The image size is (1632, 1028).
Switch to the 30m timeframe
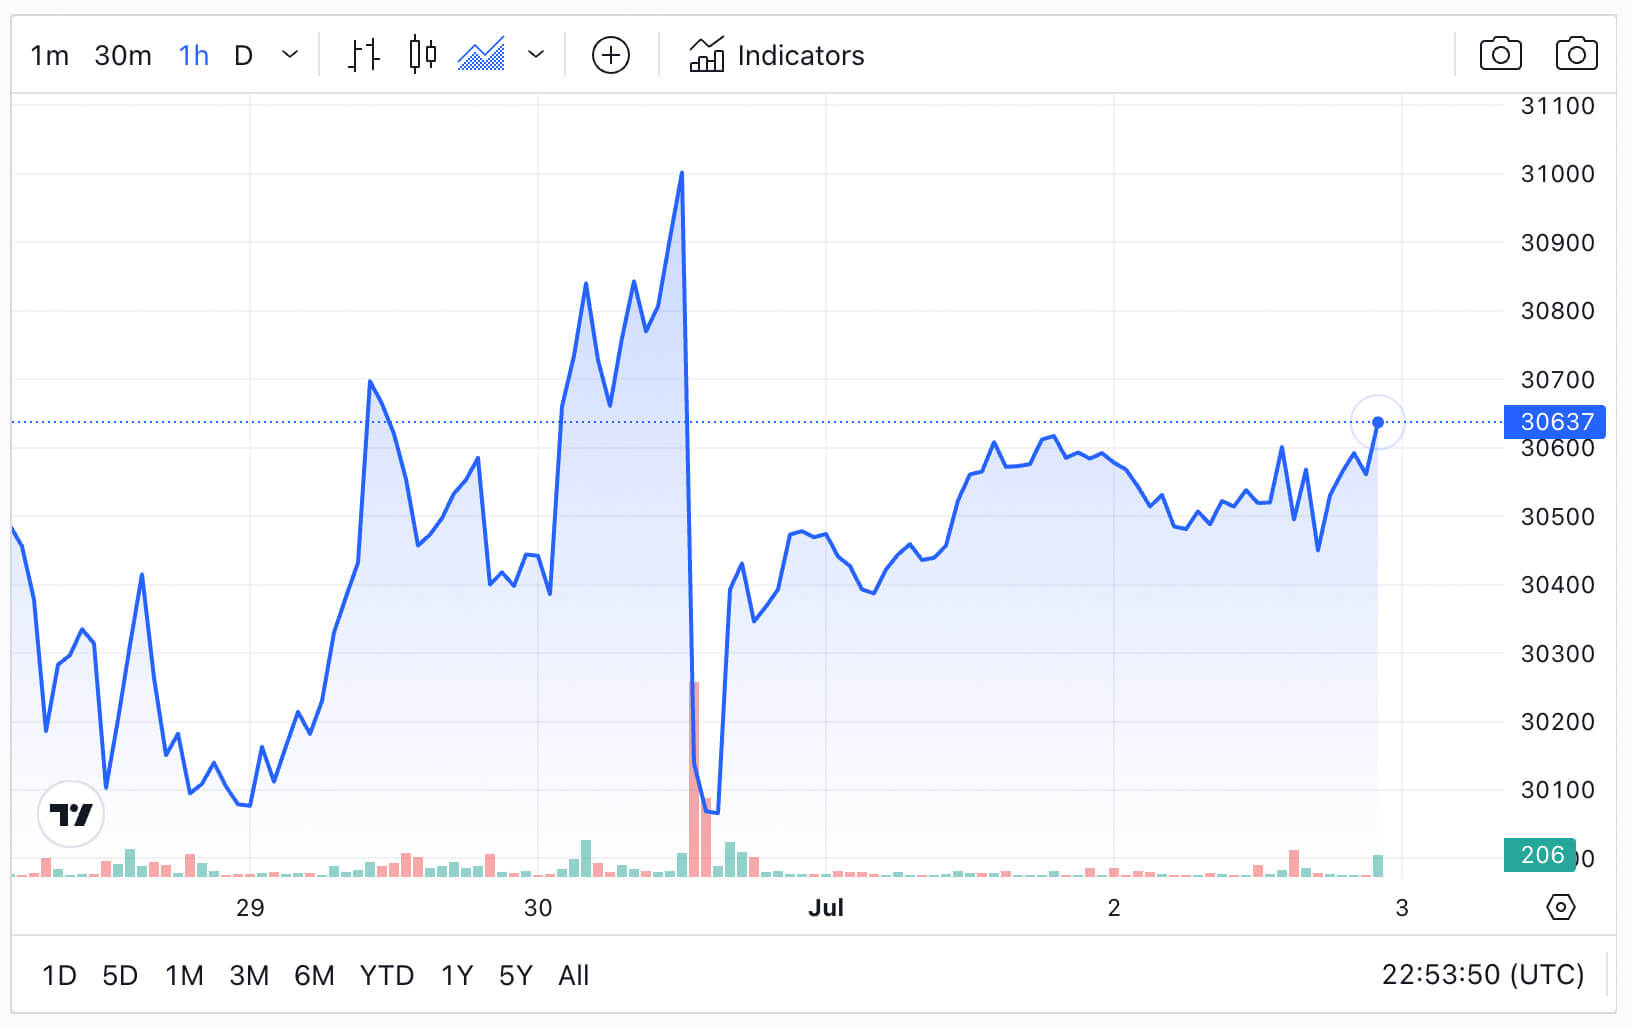tap(121, 55)
